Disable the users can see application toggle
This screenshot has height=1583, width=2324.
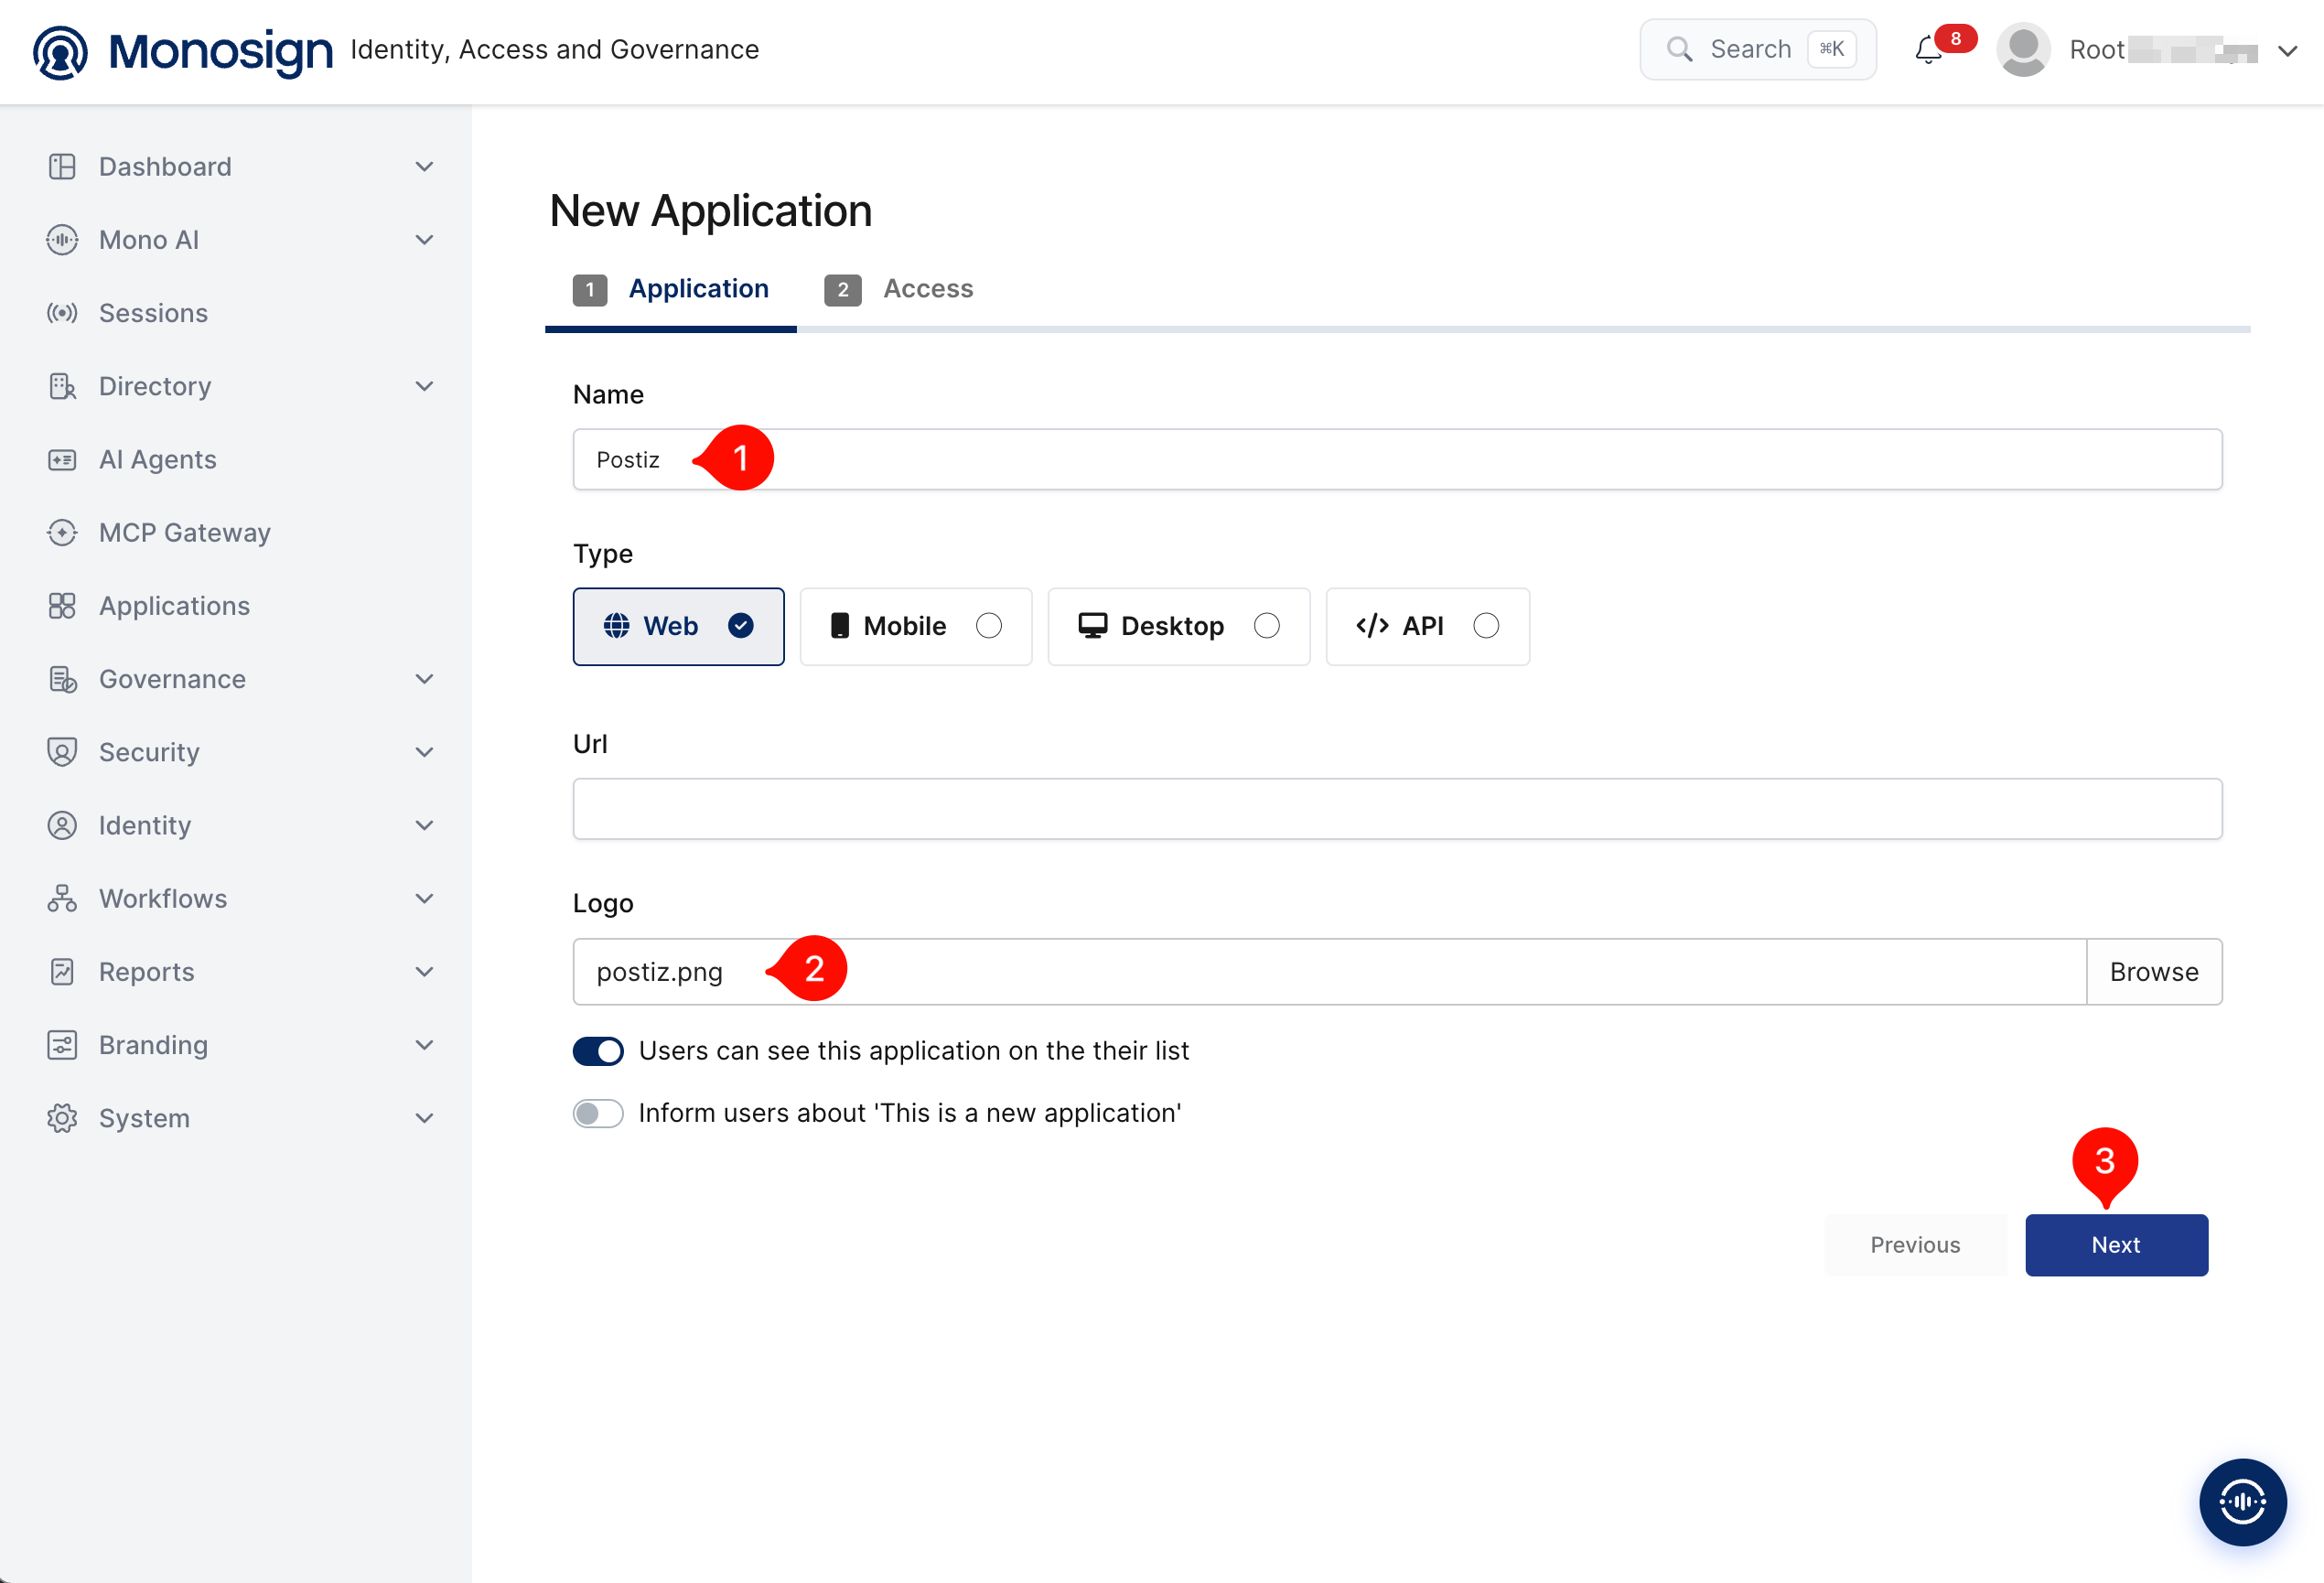pos(598,1051)
